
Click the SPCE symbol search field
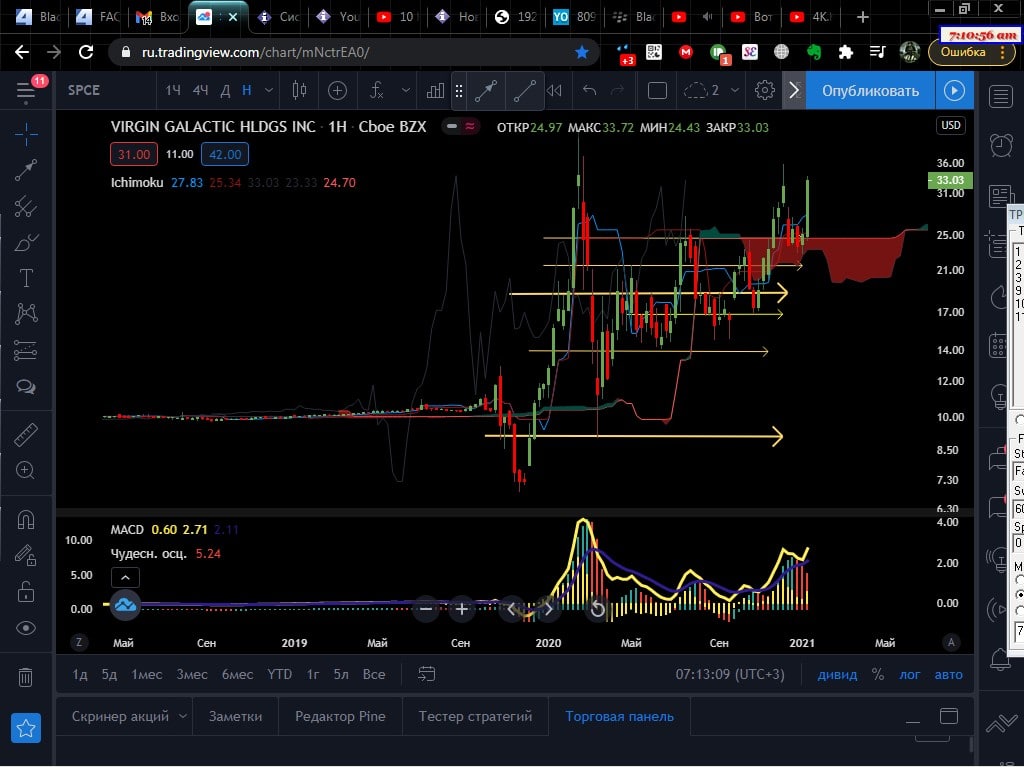click(x=104, y=91)
